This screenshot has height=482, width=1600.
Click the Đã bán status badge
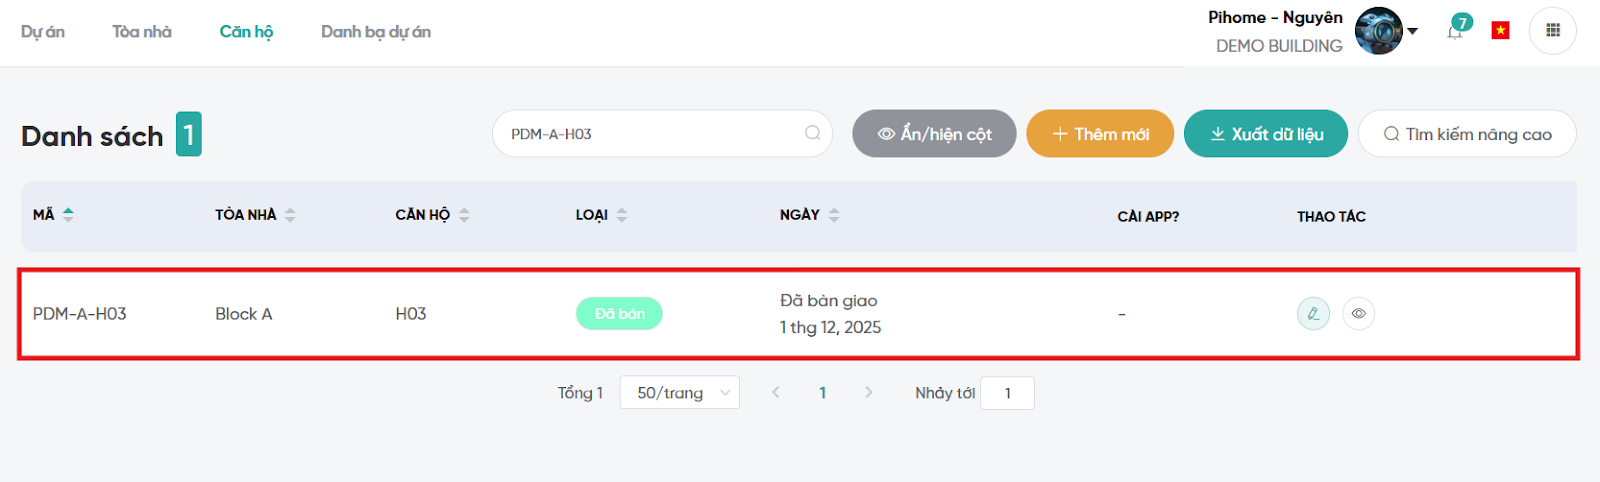coord(619,314)
